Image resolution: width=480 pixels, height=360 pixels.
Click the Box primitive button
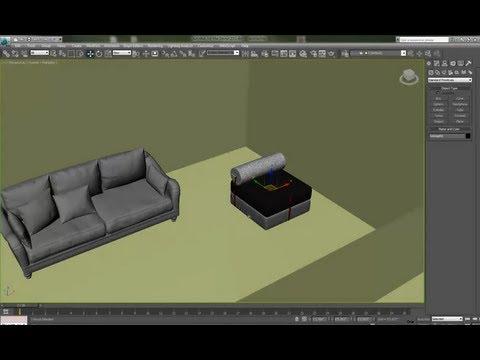439,99
